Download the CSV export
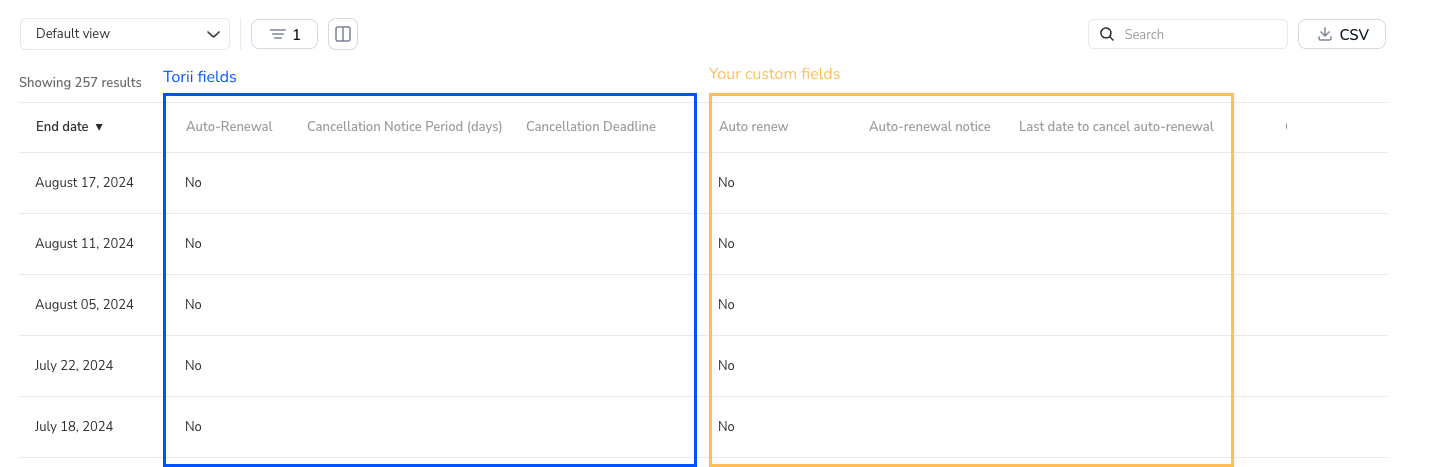This screenshot has height=467, width=1435. (x=1341, y=34)
